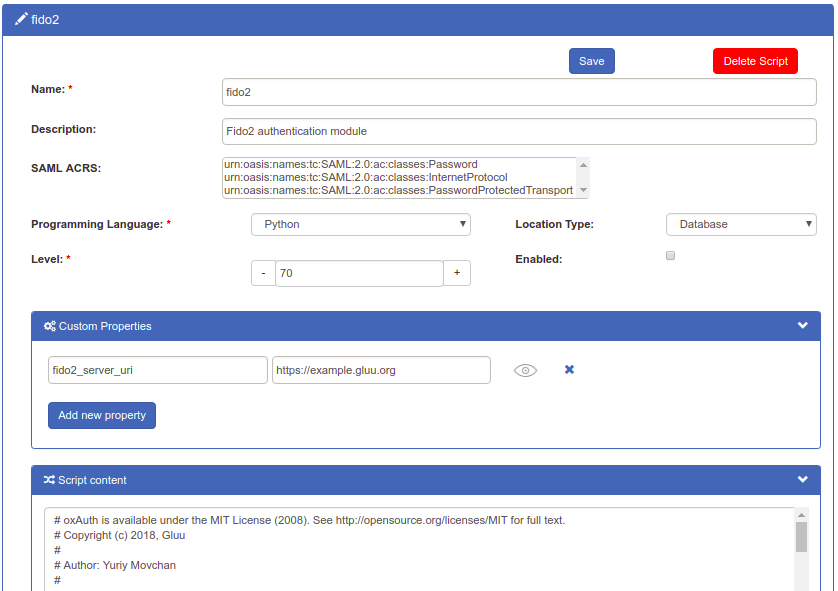Click the script content scrollbar thumb

tap(801, 537)
